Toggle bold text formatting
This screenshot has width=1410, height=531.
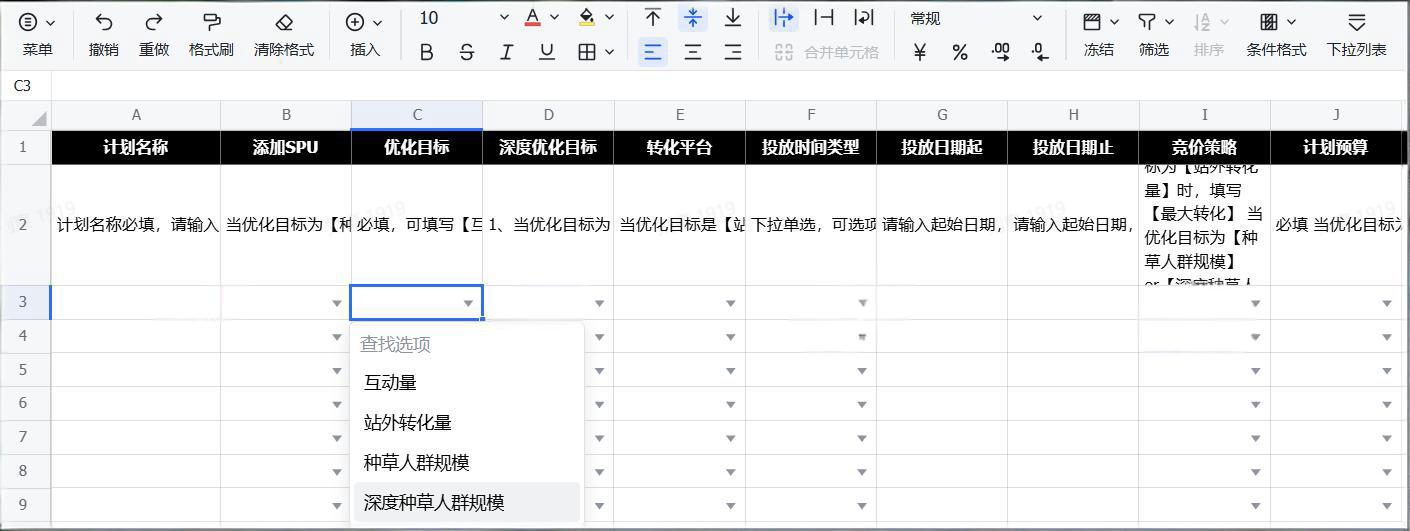(x=426, y=53)
